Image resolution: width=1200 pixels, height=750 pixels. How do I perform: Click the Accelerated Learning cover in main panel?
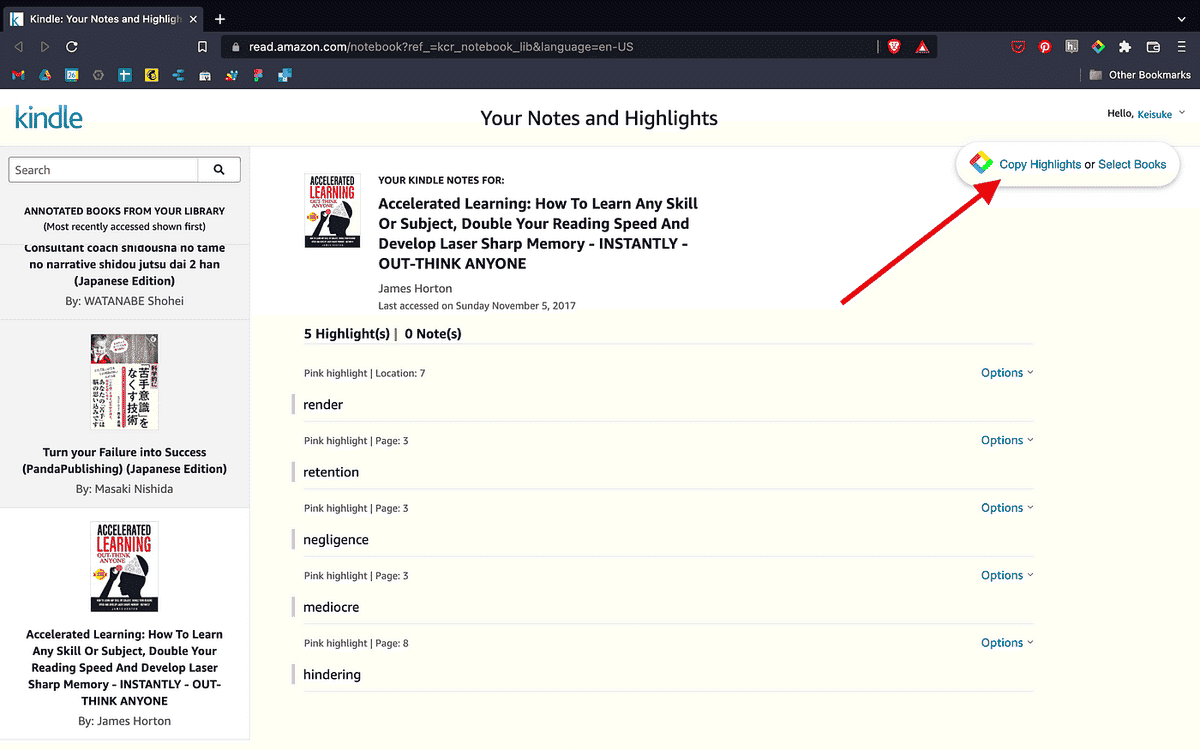(332, 211)
